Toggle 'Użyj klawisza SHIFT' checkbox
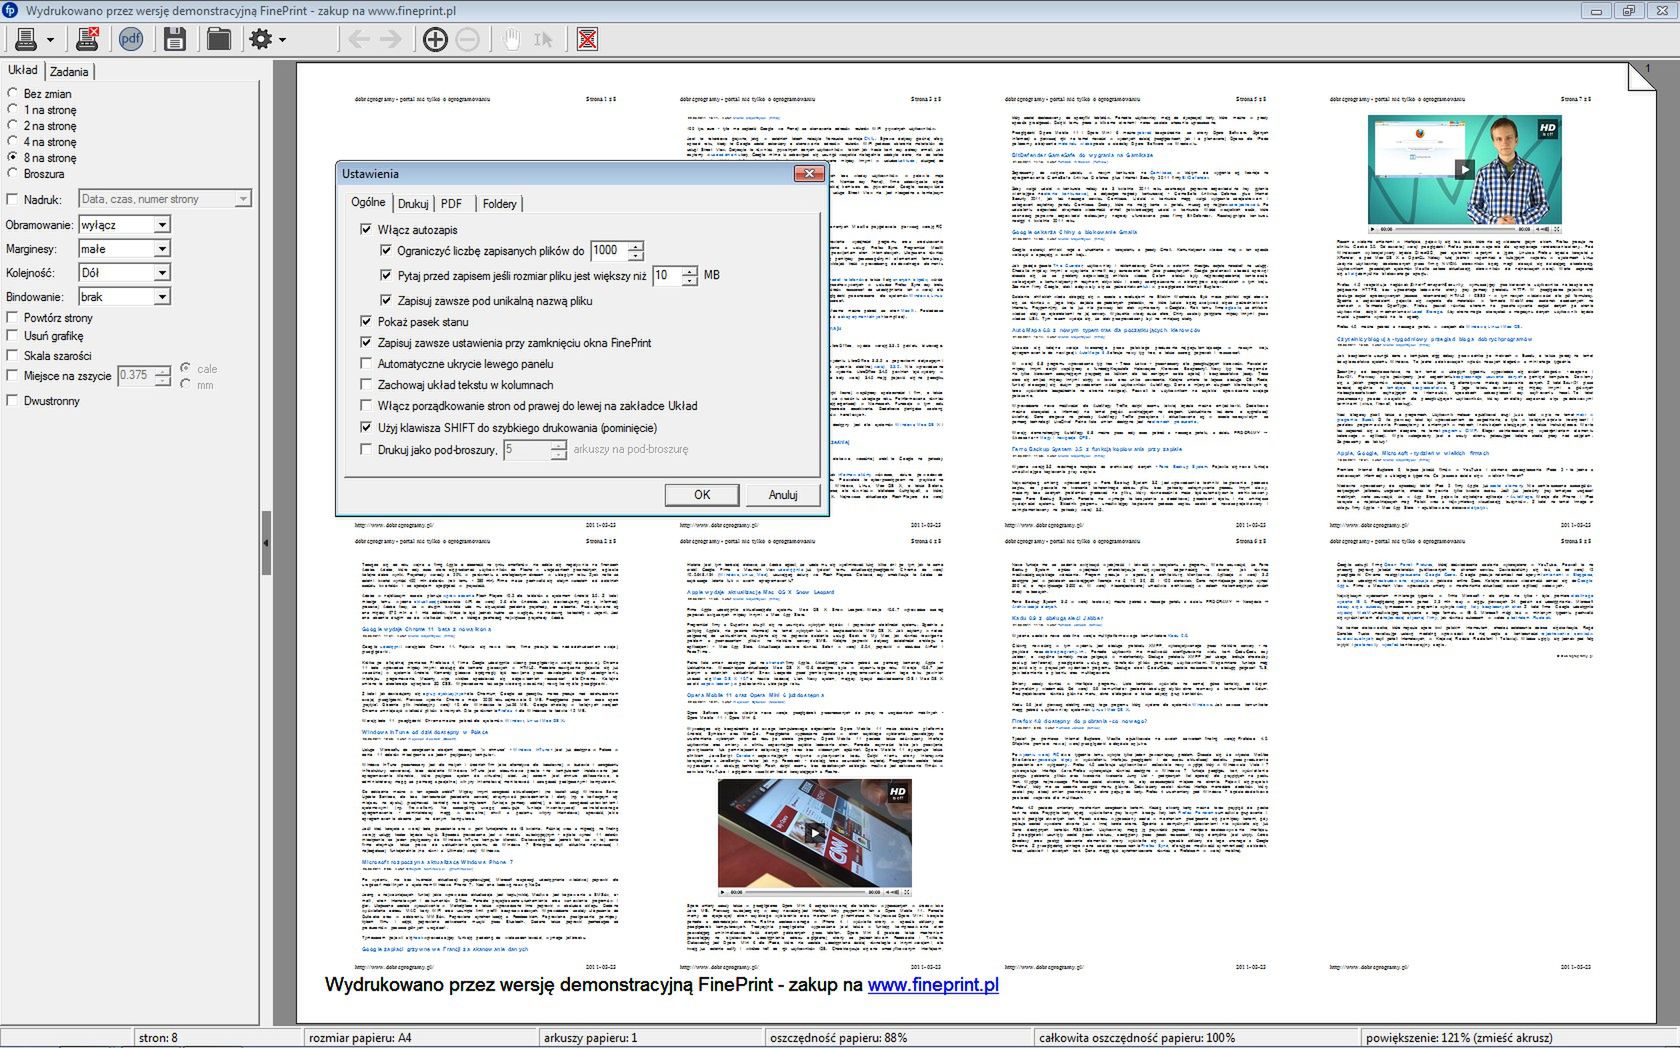1680x1048 pixels. pos(366,427)
